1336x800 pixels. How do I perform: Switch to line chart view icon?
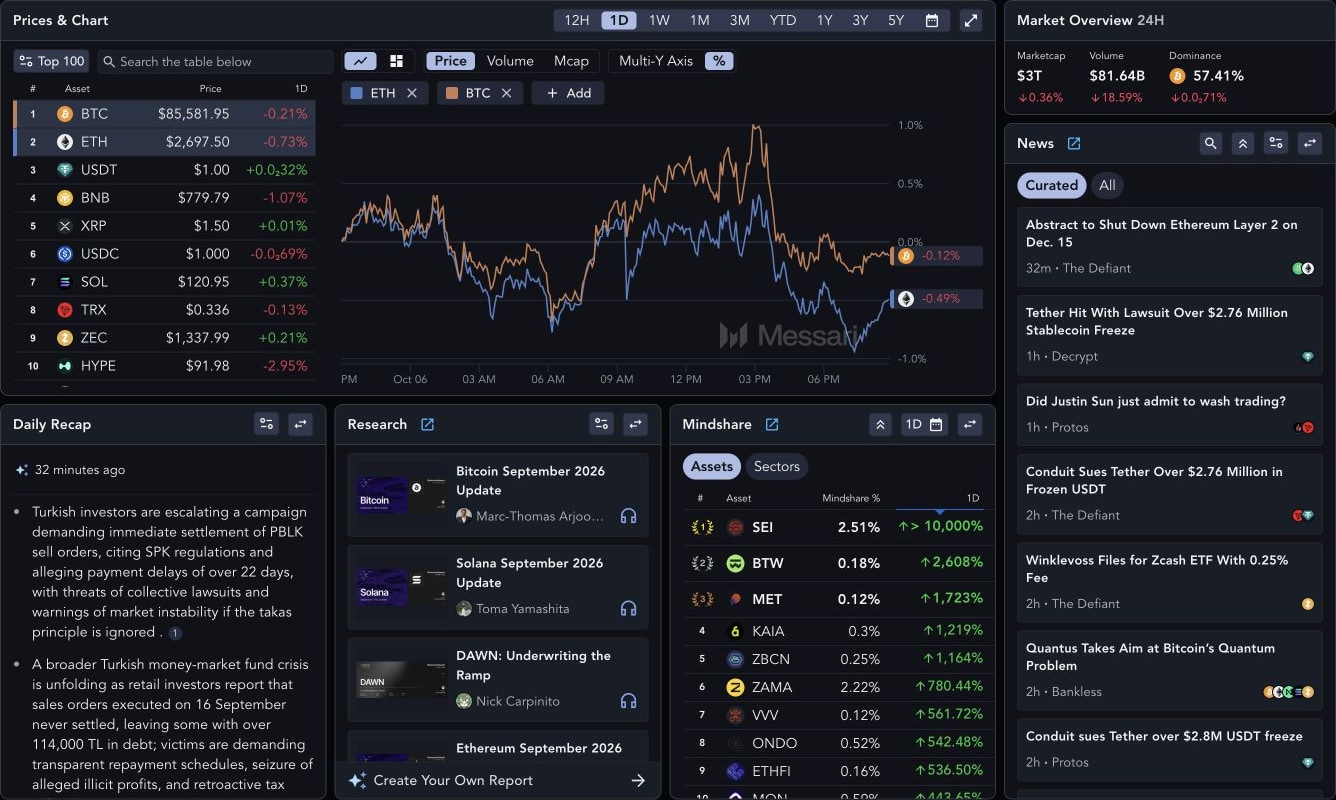(360, 61)
